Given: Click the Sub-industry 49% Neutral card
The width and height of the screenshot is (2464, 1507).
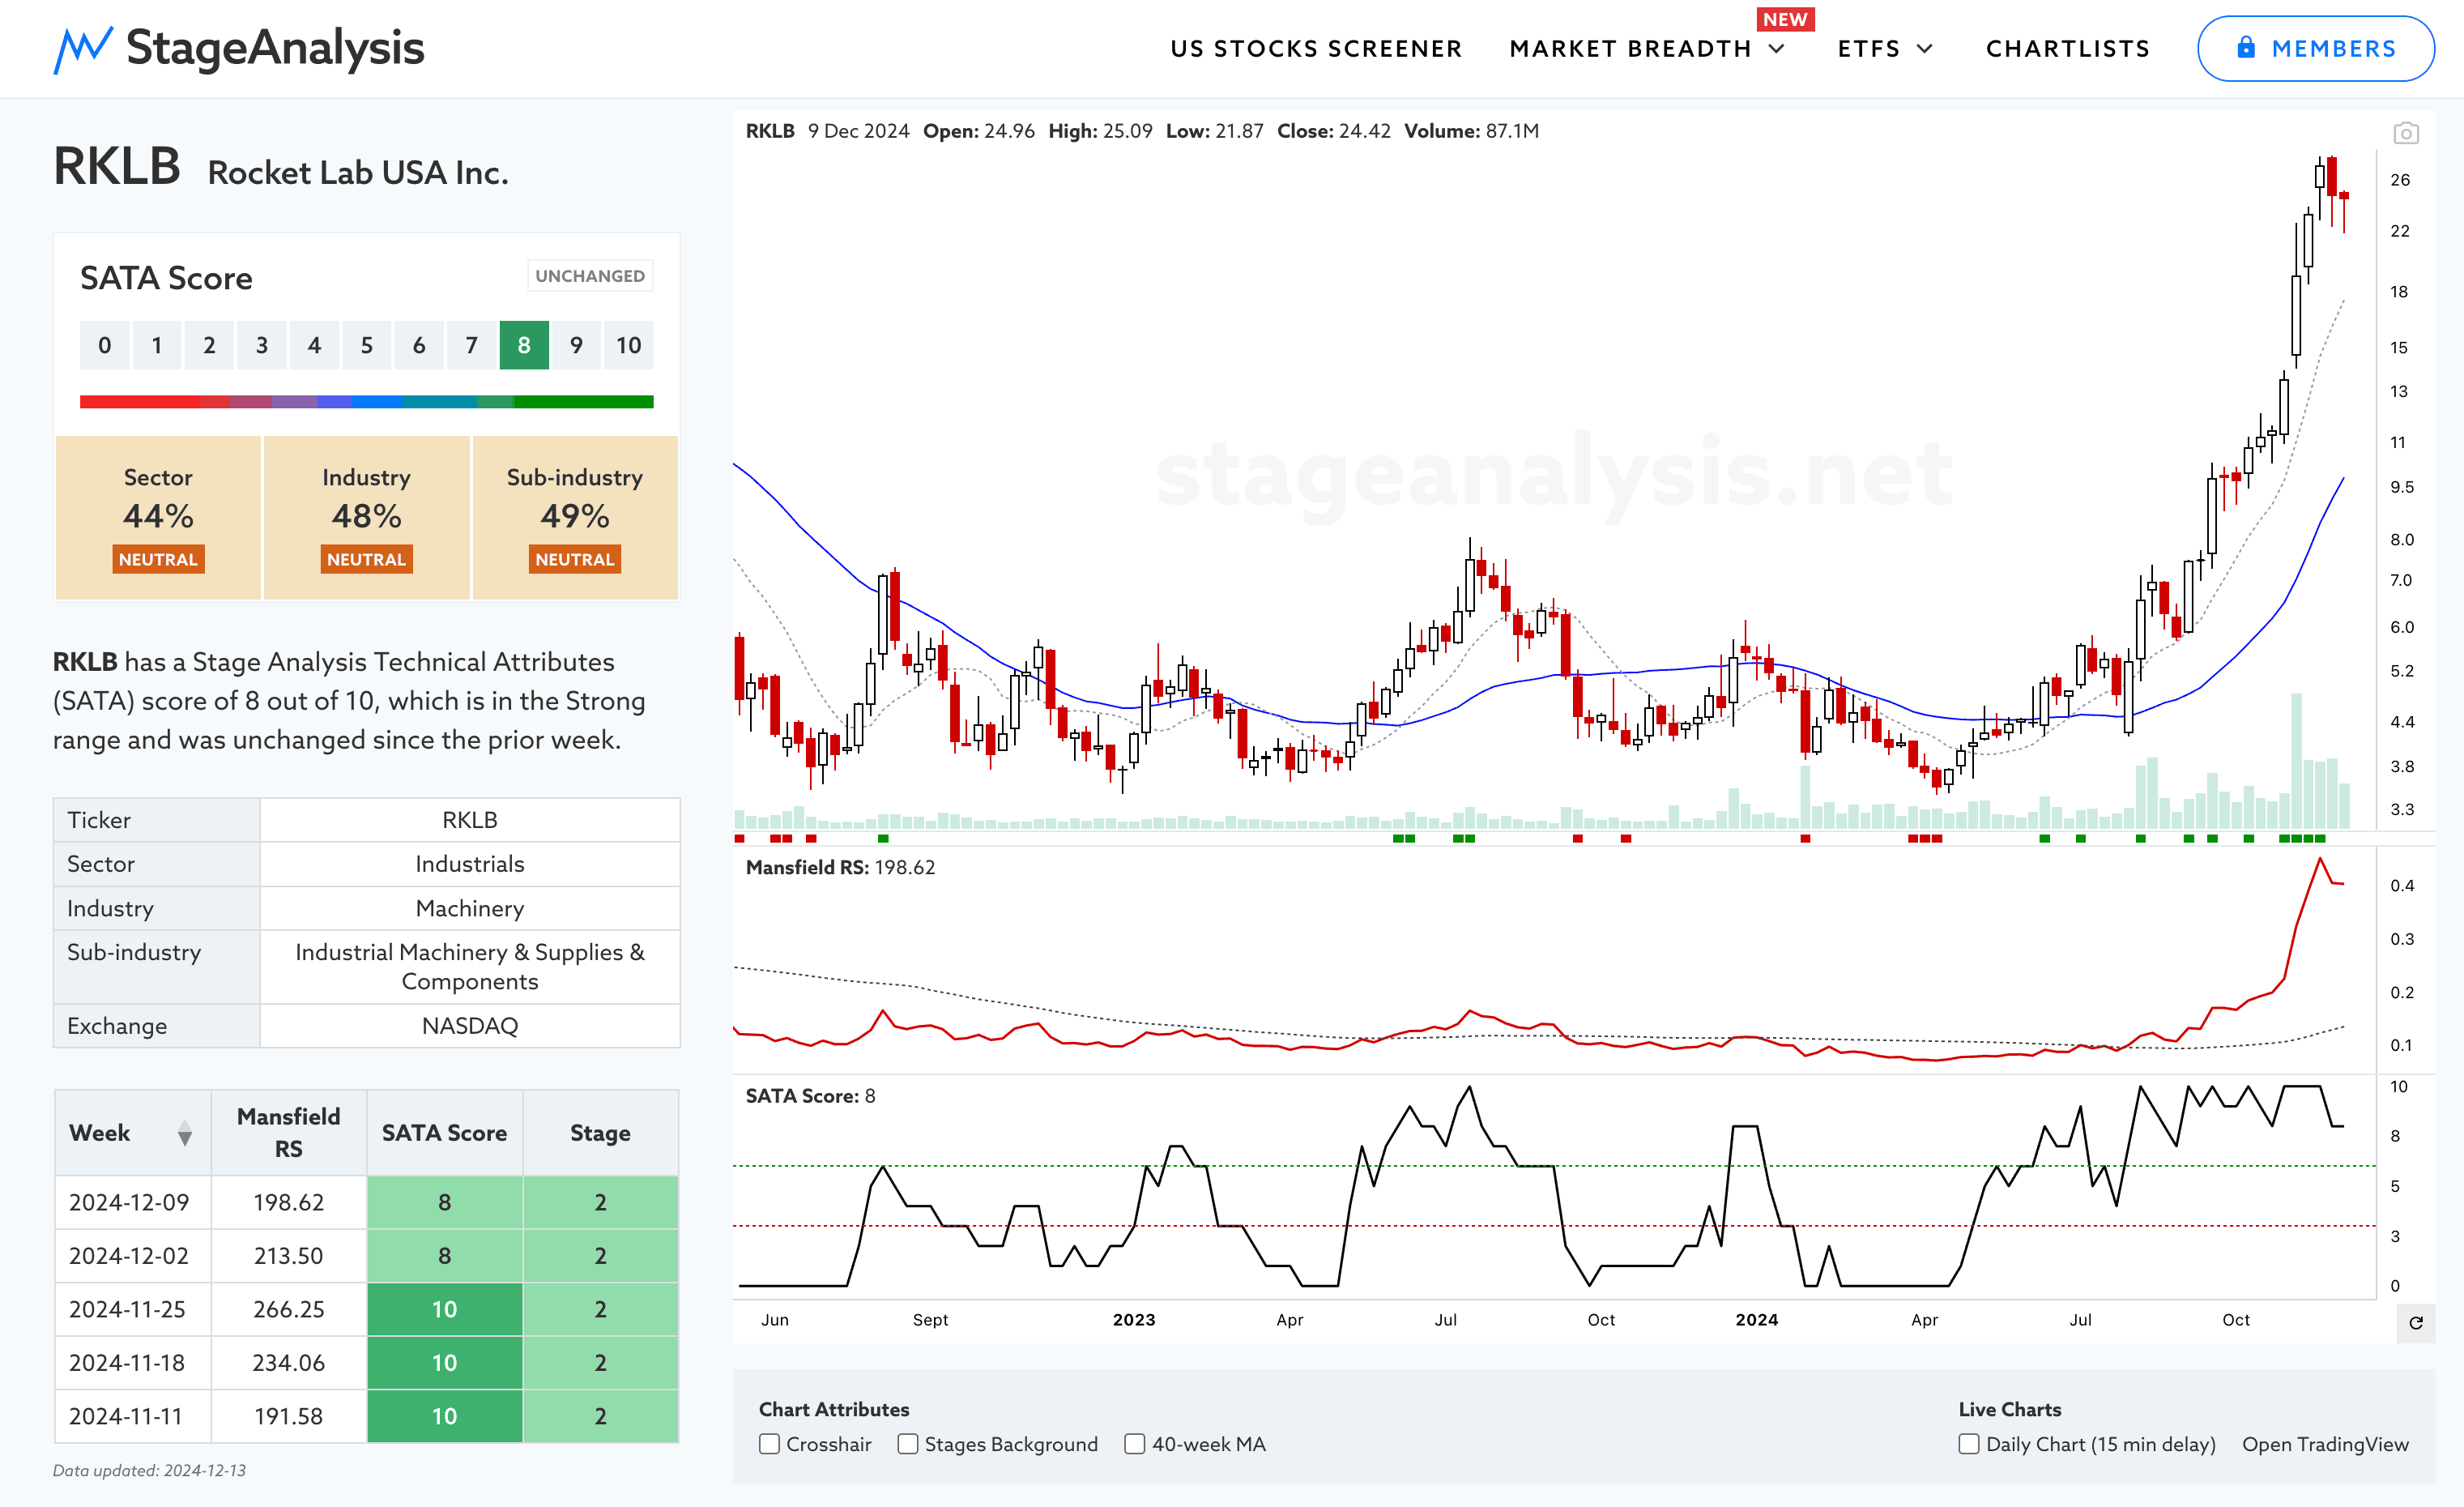Looking at the screenshot, I should pyautogui.click(x=575, y=518).
